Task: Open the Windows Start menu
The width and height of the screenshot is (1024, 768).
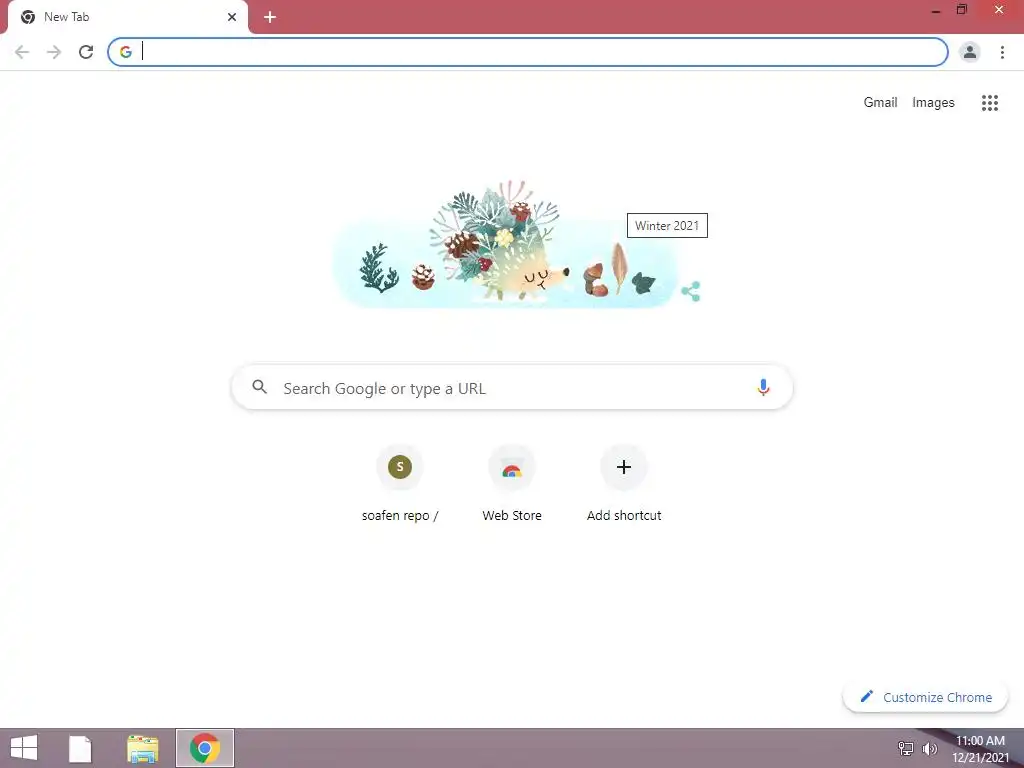Action: (x=24, y=748)
